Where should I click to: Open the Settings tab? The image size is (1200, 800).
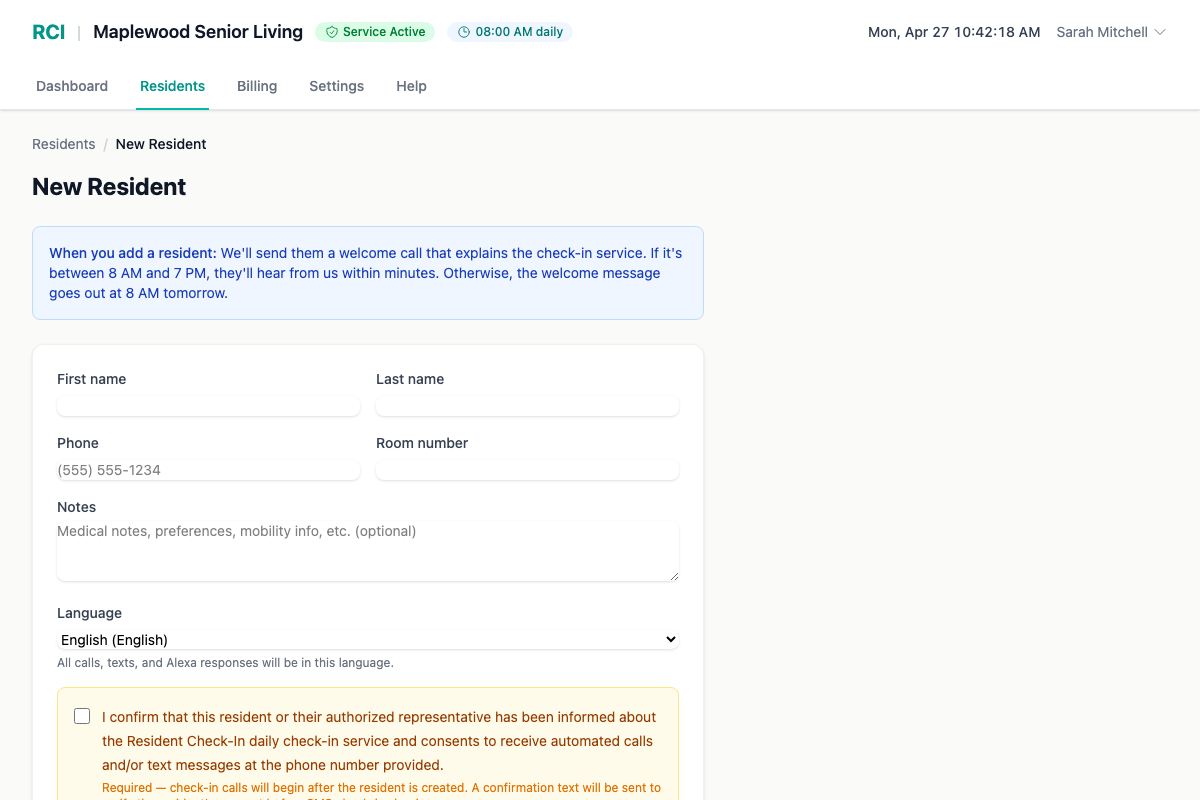337,86
